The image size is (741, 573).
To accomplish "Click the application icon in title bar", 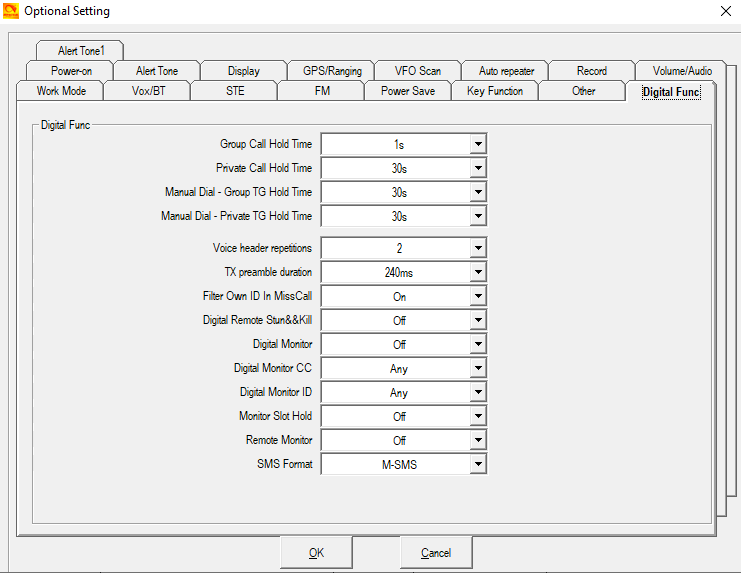I will [x=10, y=11].
